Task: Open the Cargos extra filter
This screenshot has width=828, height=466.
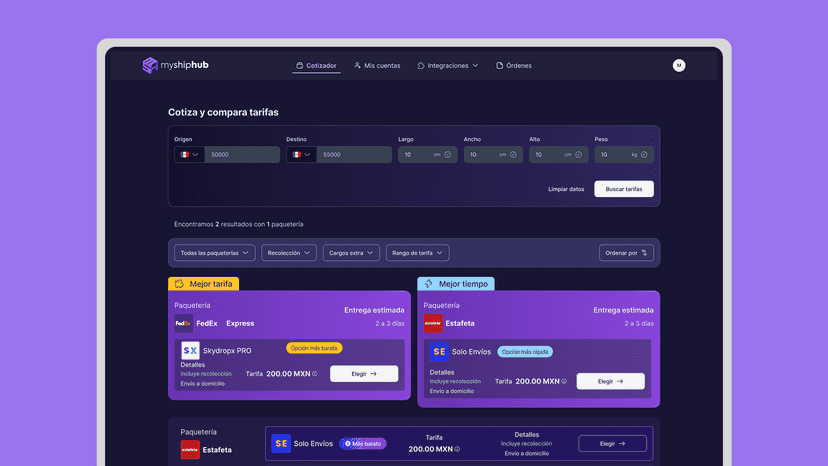Action: [351, 253]
